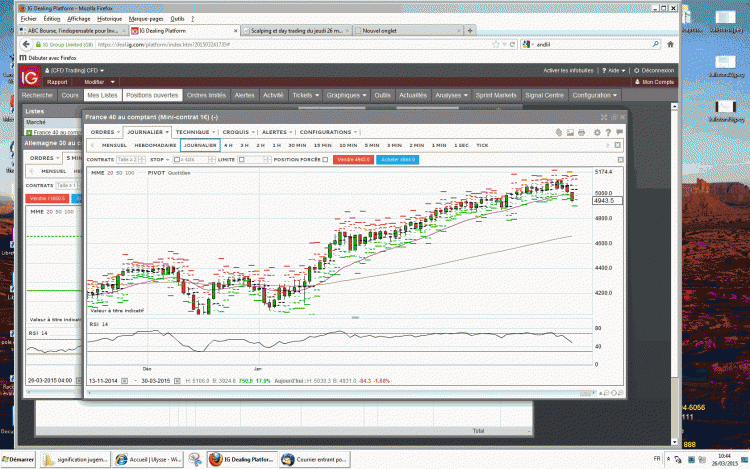This screenshot has width=750, height=469.
Task: Reset chart zoom icon
Action: [x=613, y=393]
